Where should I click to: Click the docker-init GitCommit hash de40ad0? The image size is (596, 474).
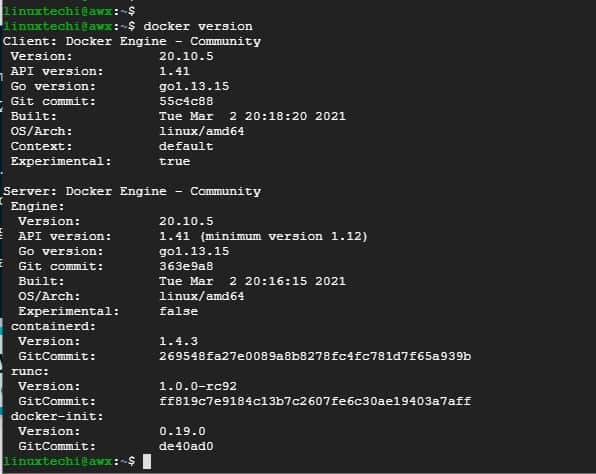tap(186, 446)
